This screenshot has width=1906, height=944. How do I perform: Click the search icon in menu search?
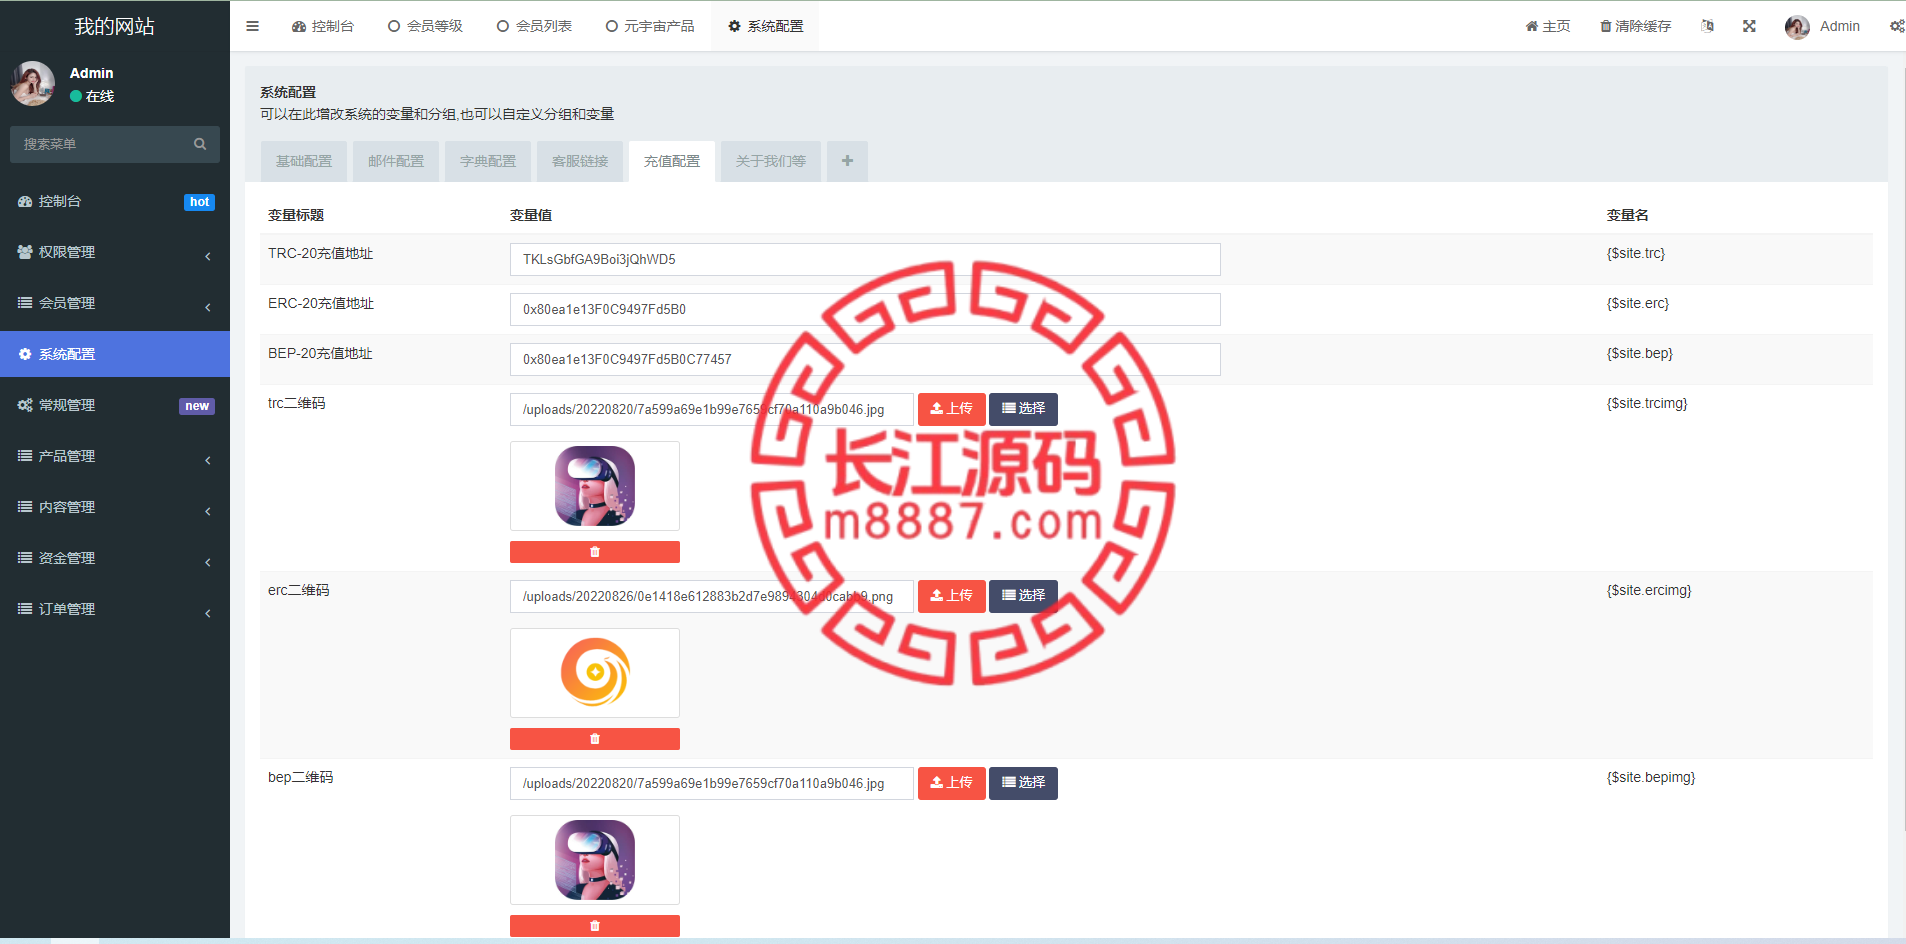[200, 144]
